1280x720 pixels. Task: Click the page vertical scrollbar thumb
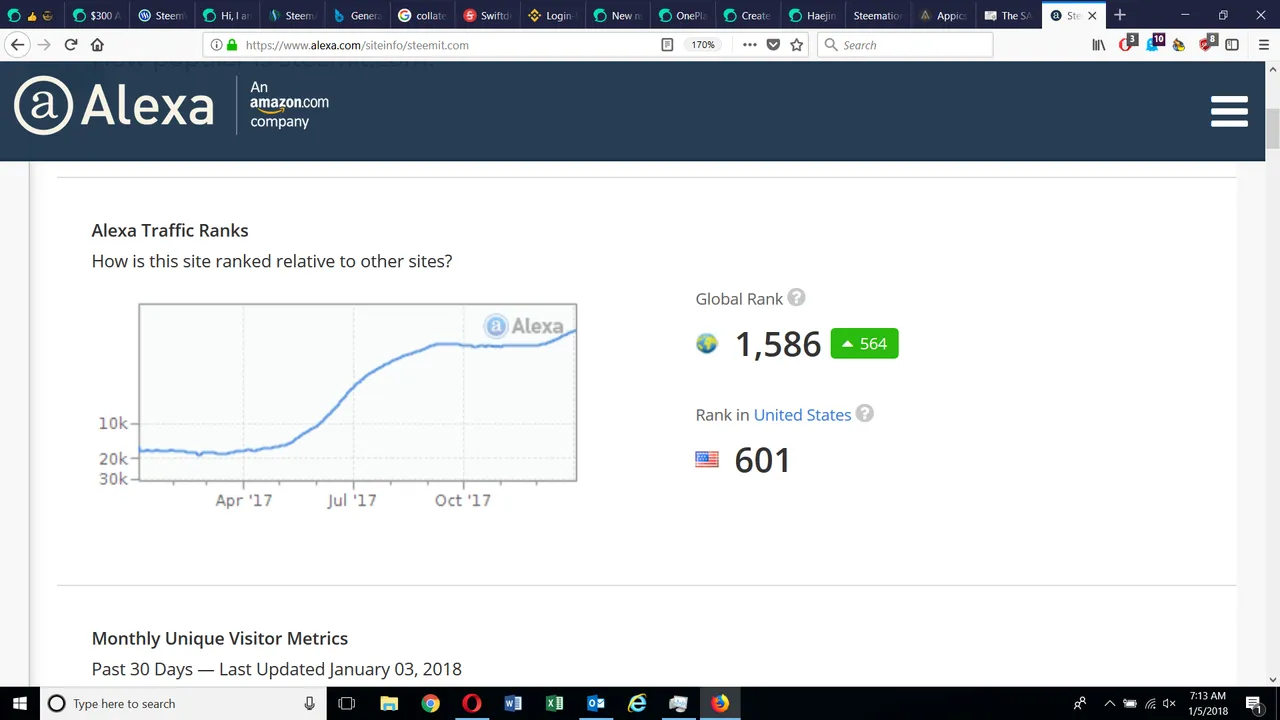tap(1272, 128)
